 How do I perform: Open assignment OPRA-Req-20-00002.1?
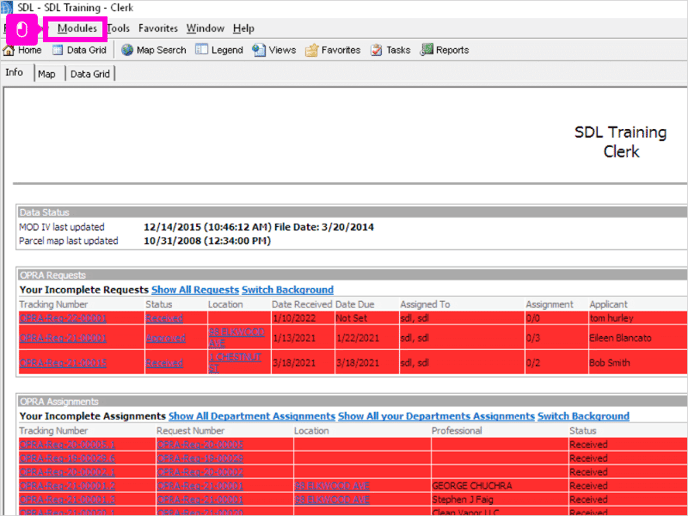(67, 472)
